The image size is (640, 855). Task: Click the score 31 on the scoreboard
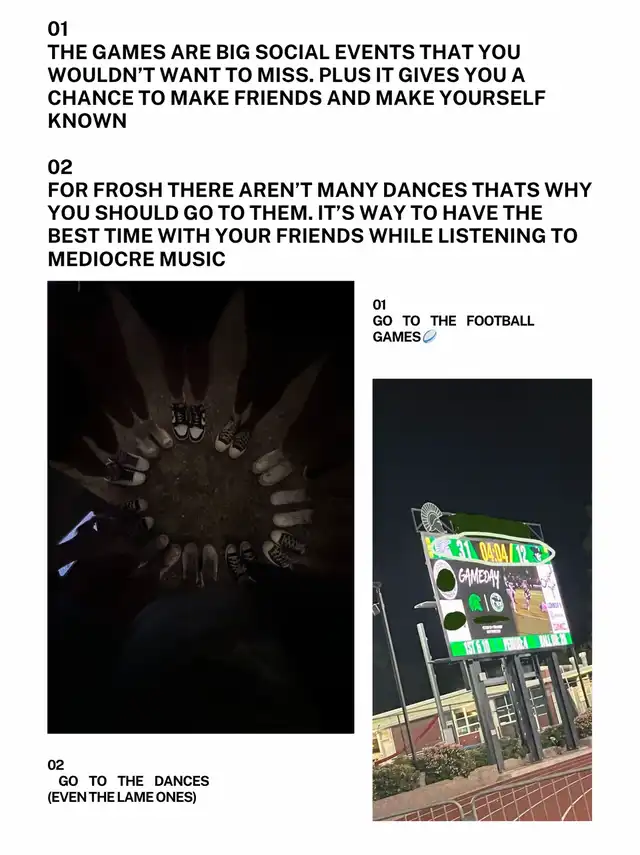463,550
